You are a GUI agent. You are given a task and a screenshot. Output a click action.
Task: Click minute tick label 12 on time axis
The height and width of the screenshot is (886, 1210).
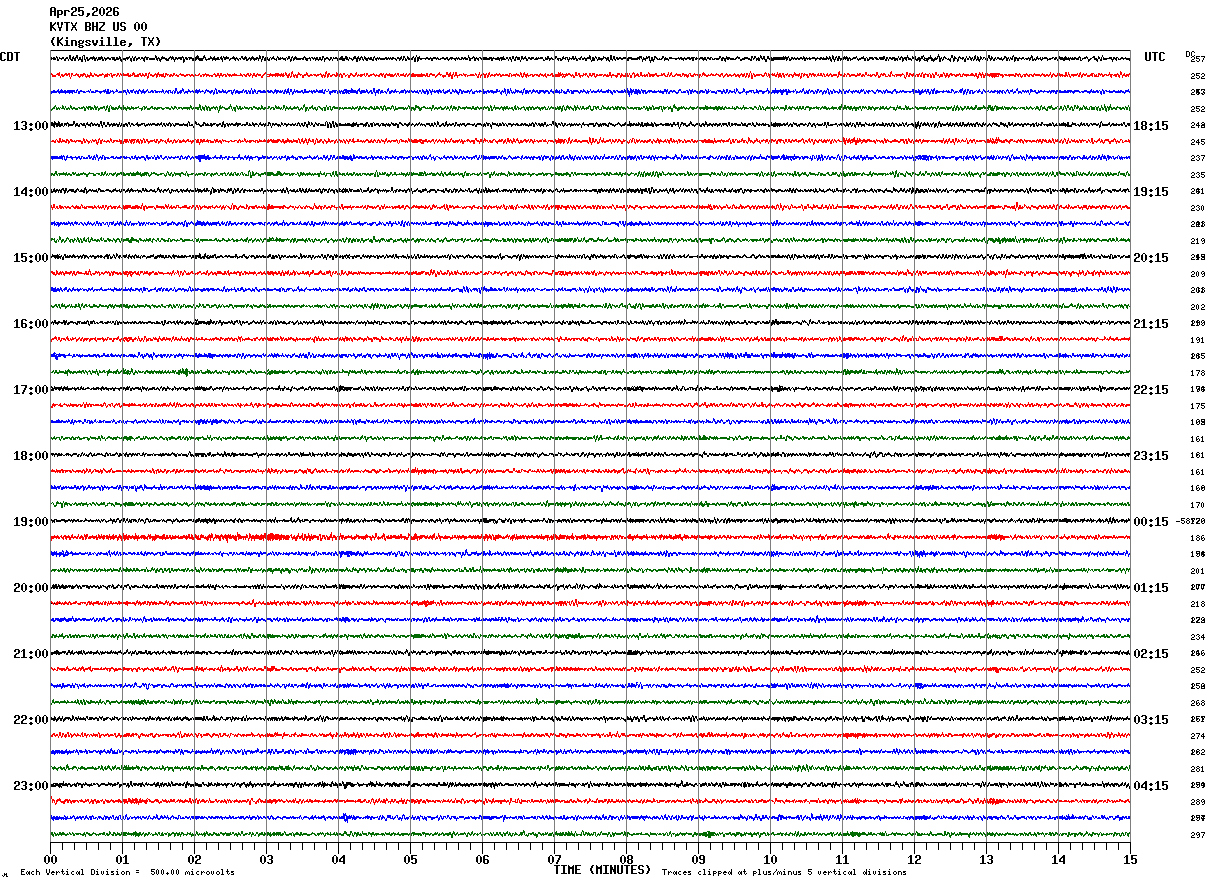coord(914,859)
